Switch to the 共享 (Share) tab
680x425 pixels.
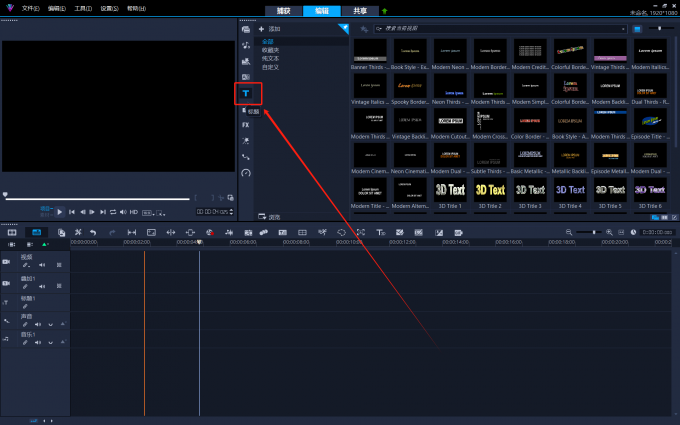point(360,10)
